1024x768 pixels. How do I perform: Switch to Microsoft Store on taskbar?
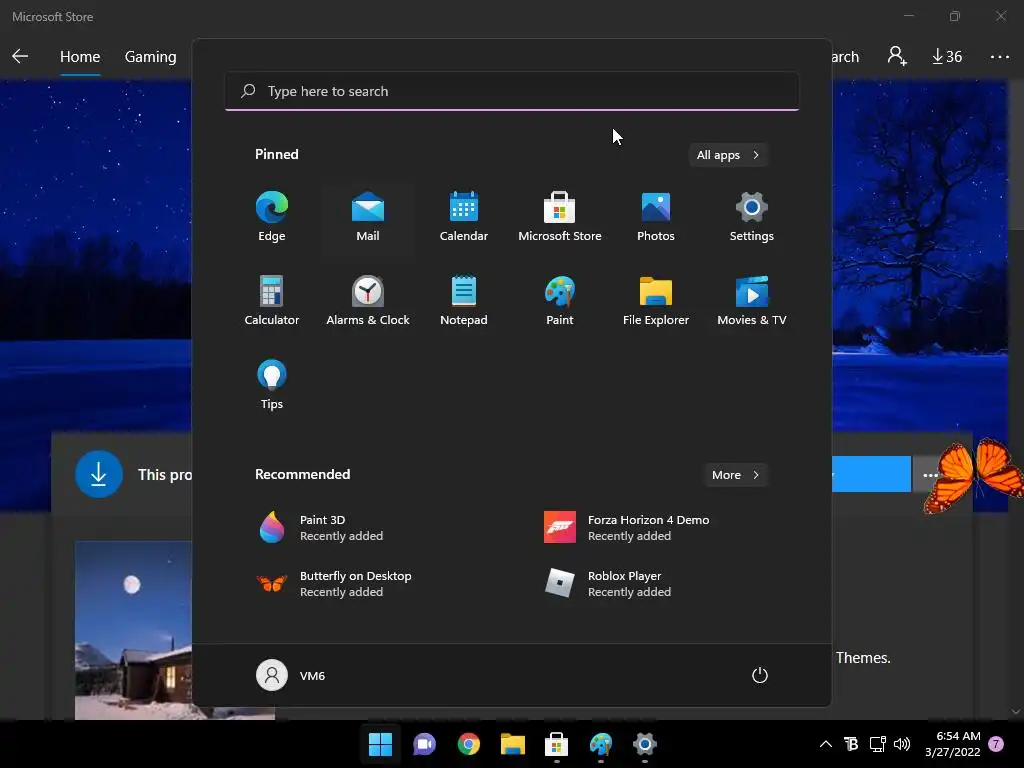(556, 744)
